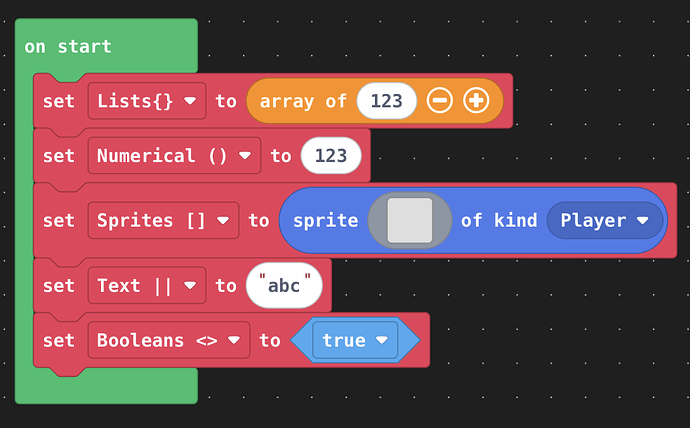The width and height of the screenshot is (690, 428).
Task: Open the Player kind dropdown
Action: [605, 220]
